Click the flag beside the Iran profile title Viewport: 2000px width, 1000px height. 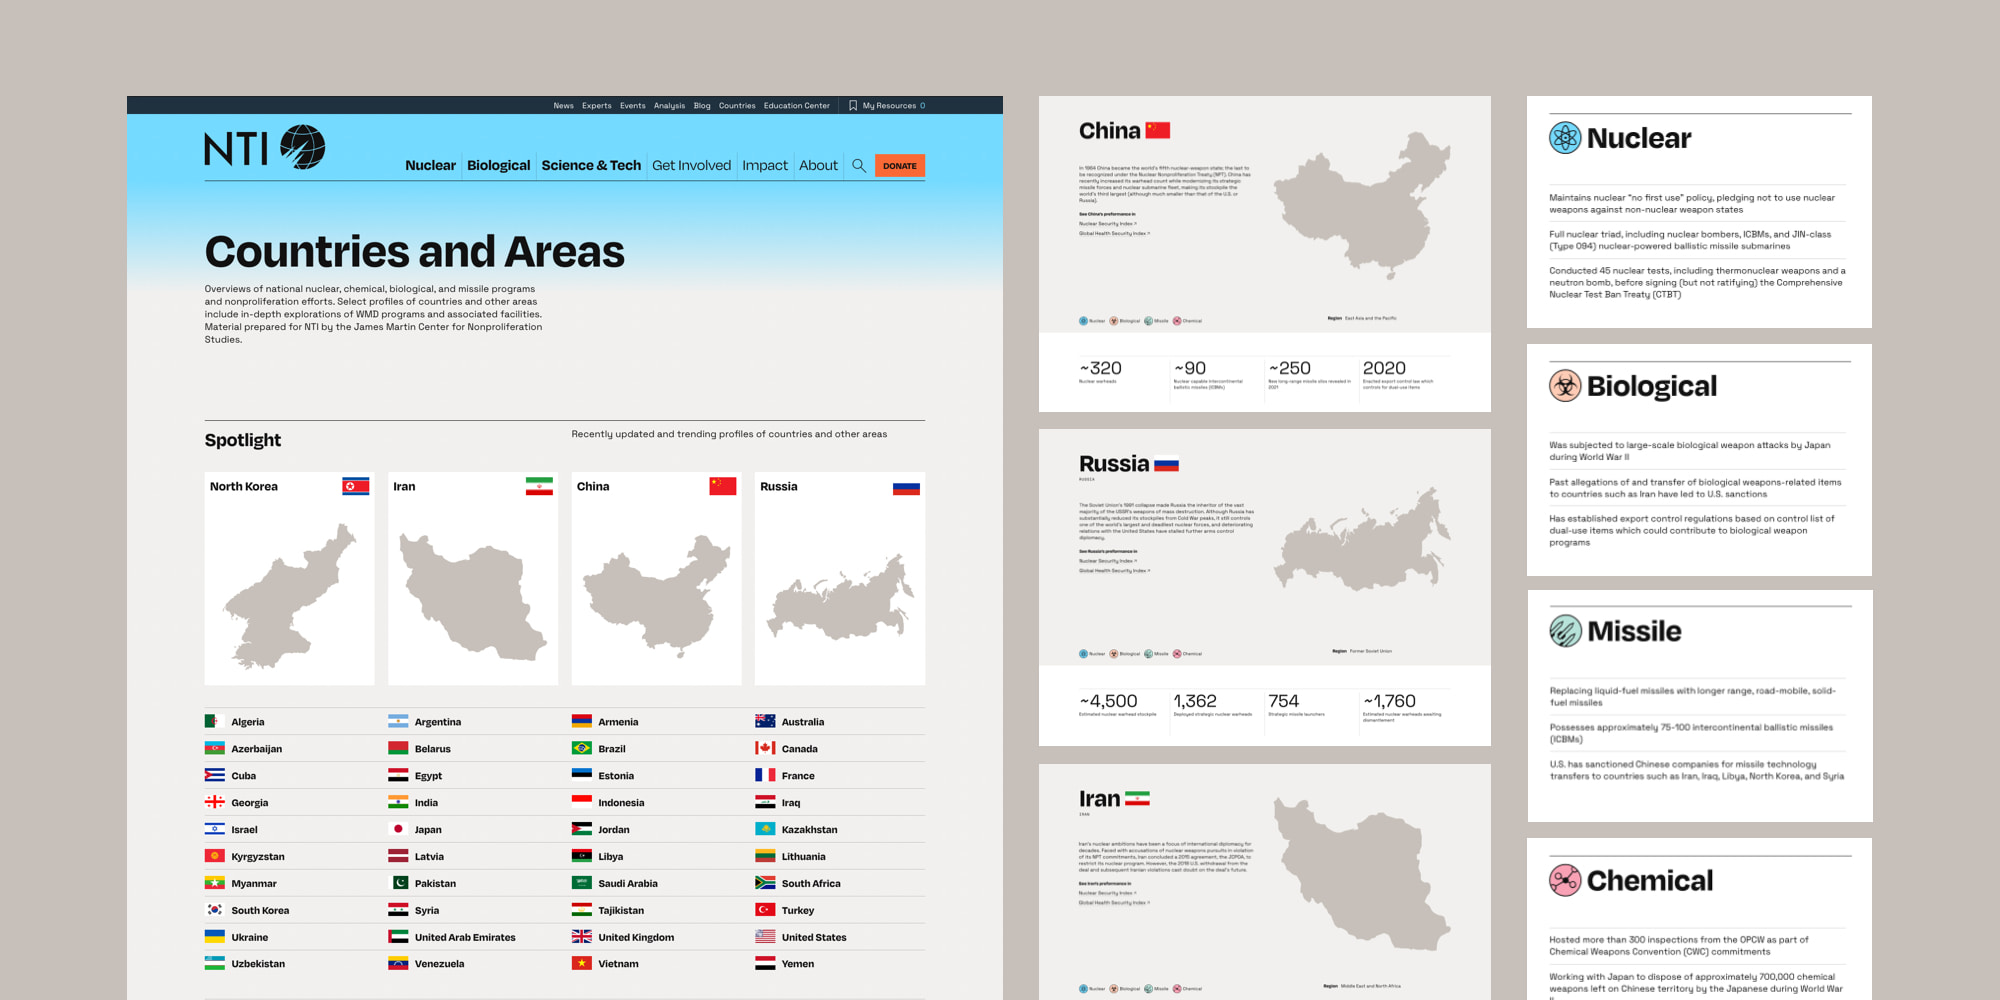click(x=1137, y=799)
